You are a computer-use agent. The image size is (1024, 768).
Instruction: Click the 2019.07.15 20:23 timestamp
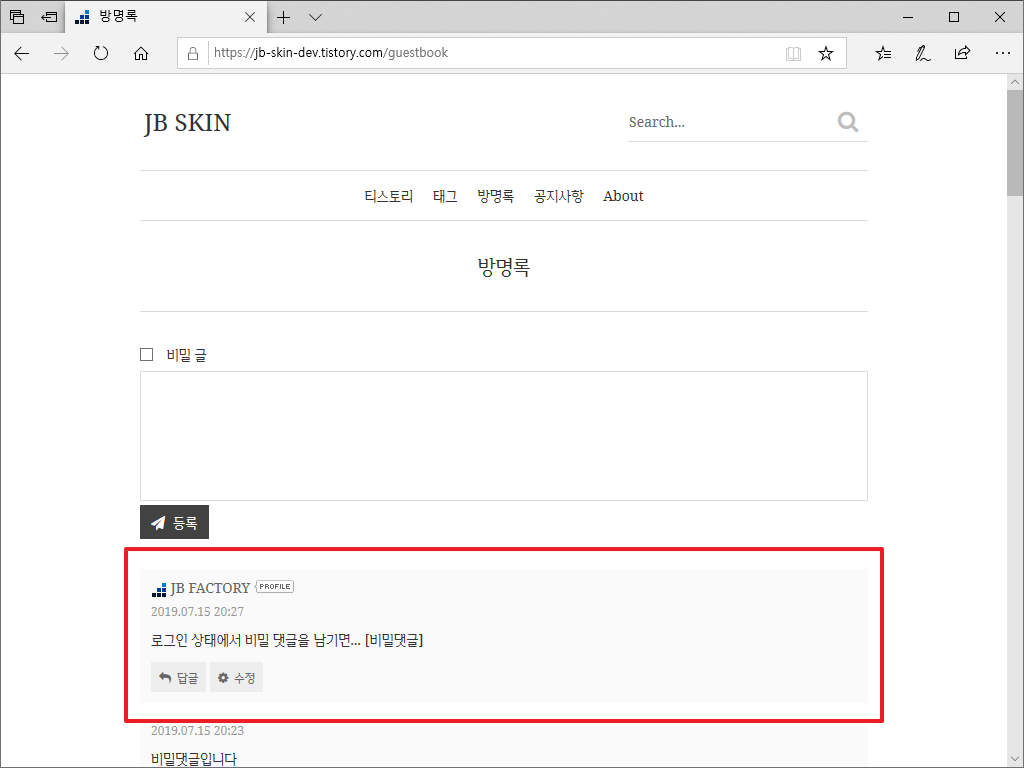pyautogui.click(x=197, y=731)
